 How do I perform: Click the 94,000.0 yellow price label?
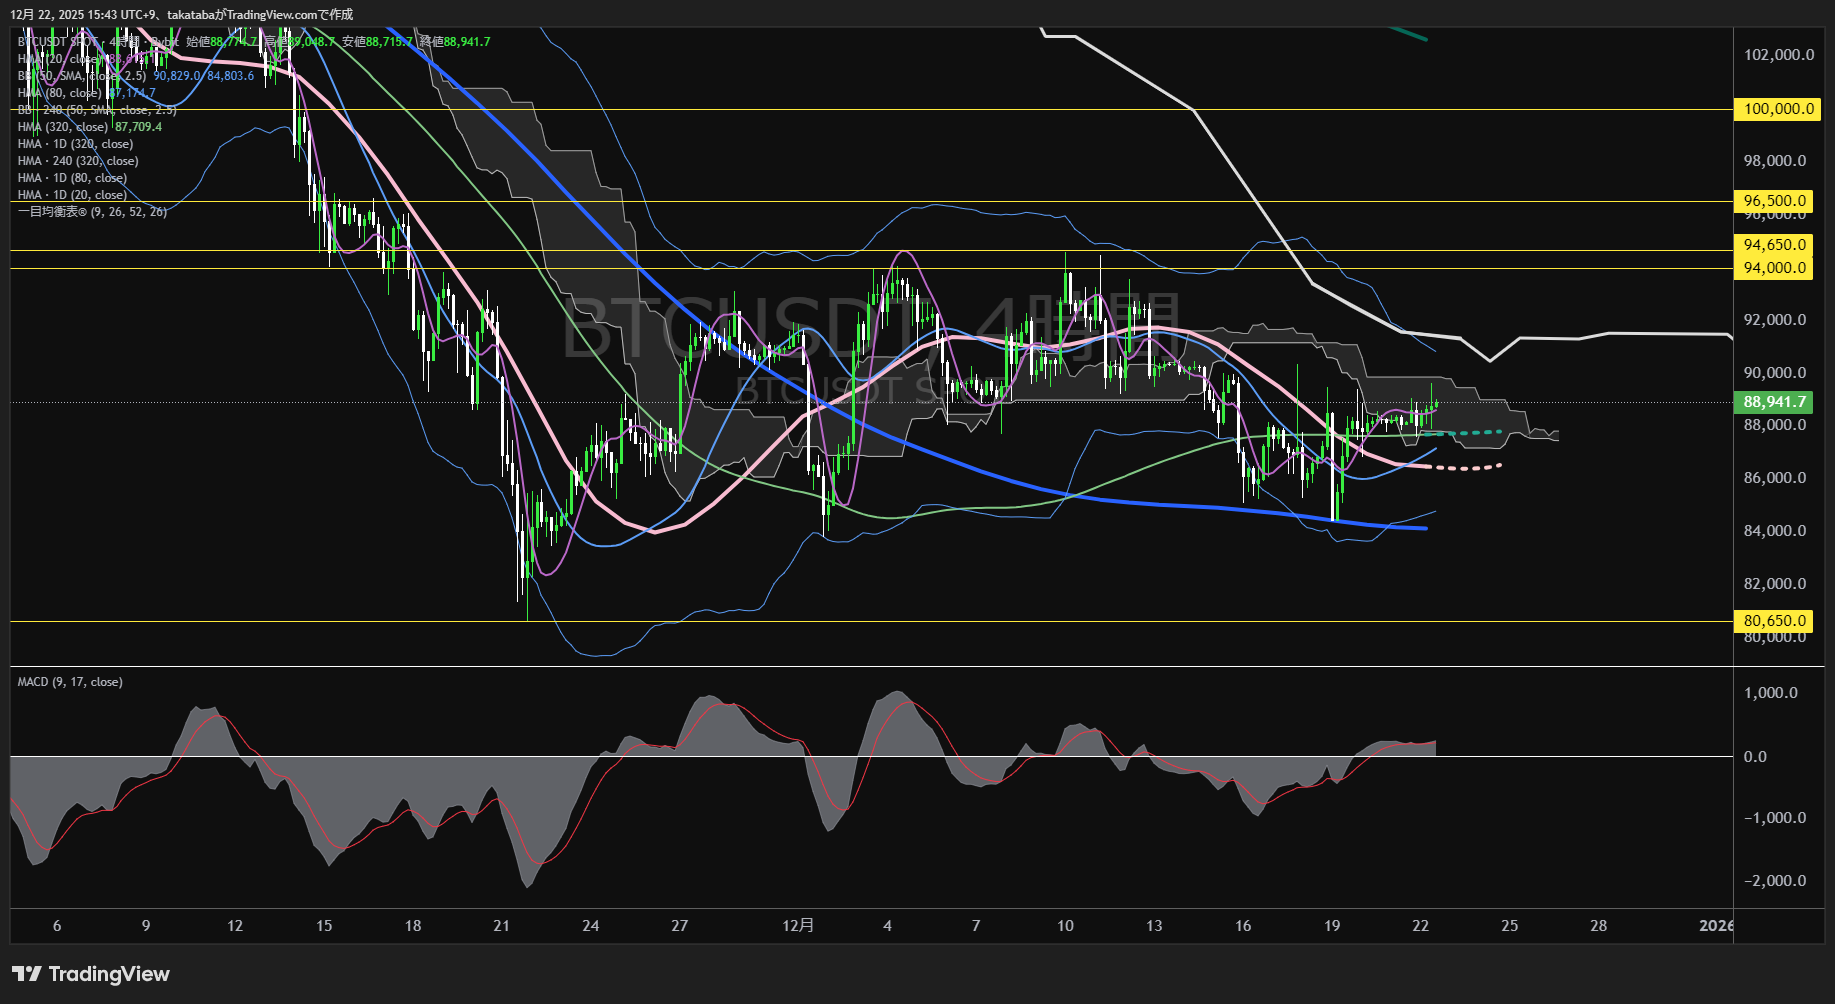click(1774, 268)
